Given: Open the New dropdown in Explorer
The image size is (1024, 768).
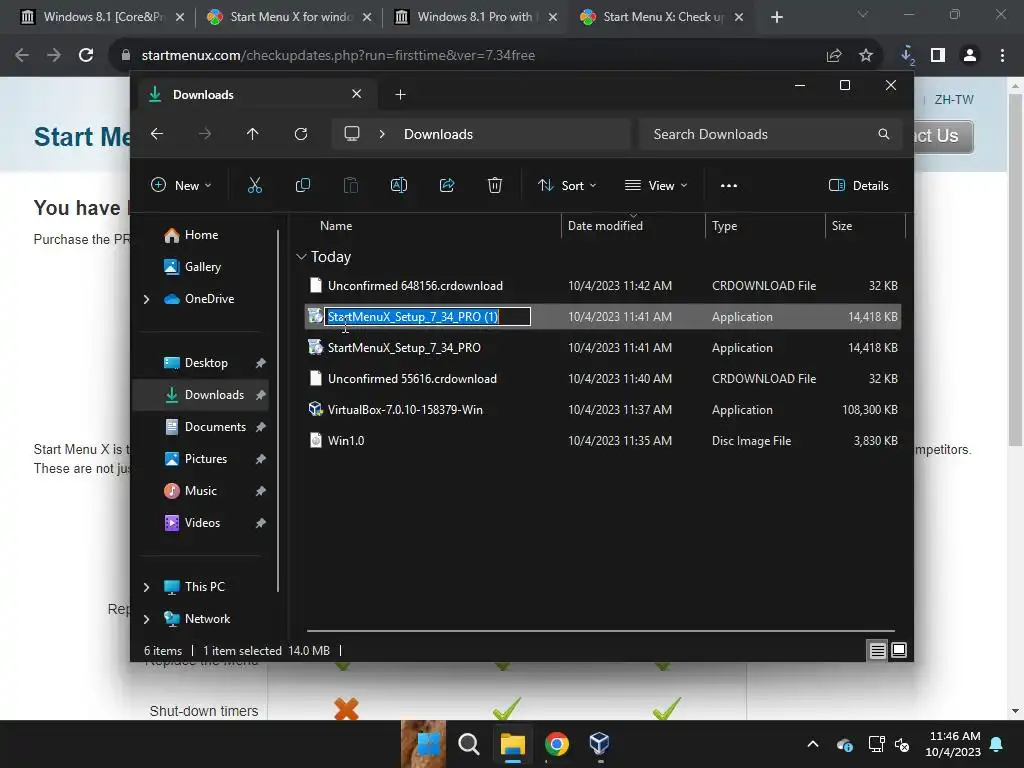Looking at the screenshot, I should [181, 185].
